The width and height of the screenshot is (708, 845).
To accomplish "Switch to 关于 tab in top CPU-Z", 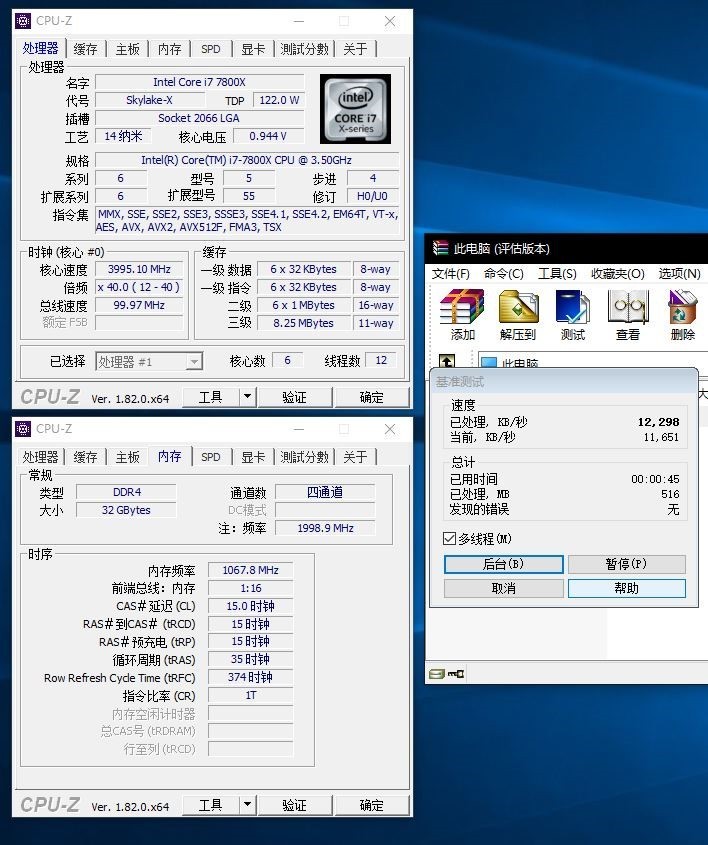I will pos(355,49).
